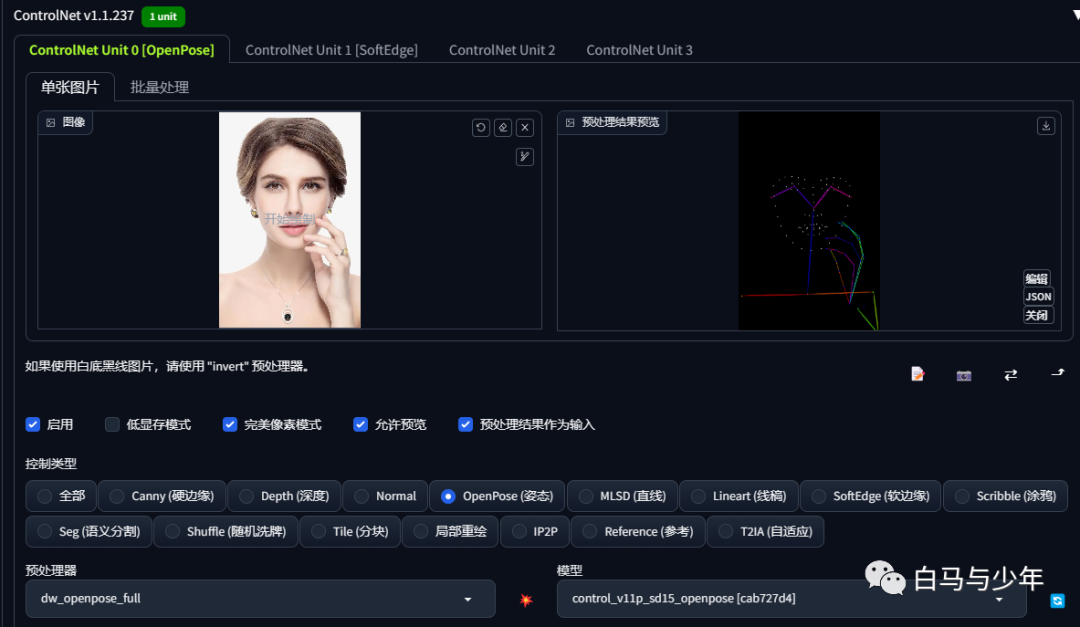
Task: Download the preprocessor preview result
Action: (x=1046, y=126)
